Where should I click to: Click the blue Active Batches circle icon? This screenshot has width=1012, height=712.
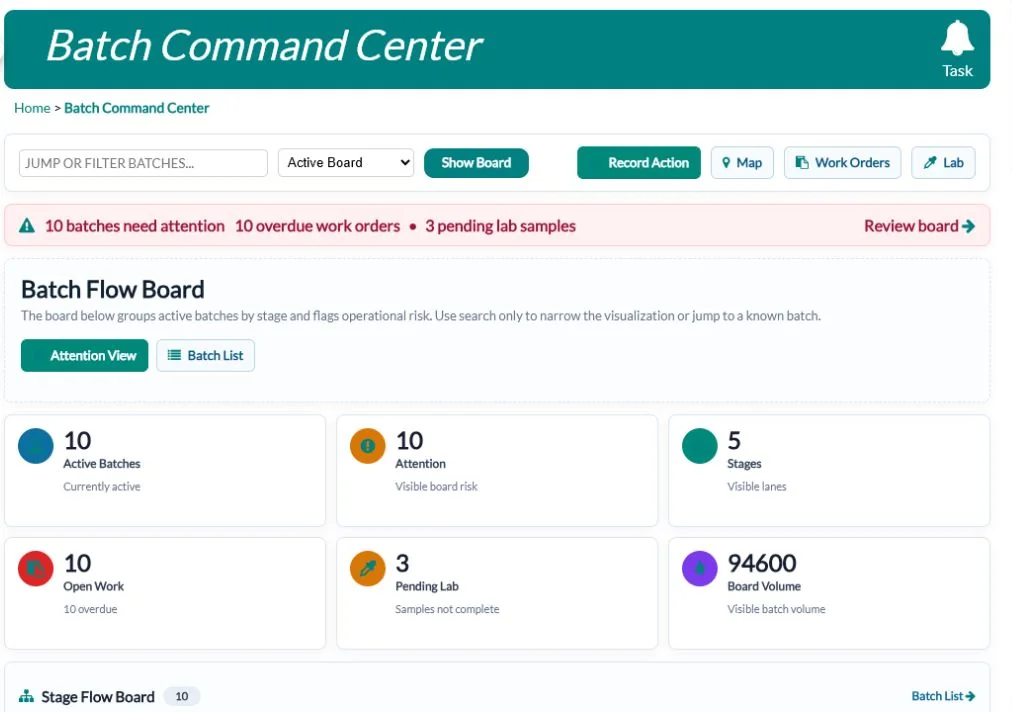click(35, 446)
